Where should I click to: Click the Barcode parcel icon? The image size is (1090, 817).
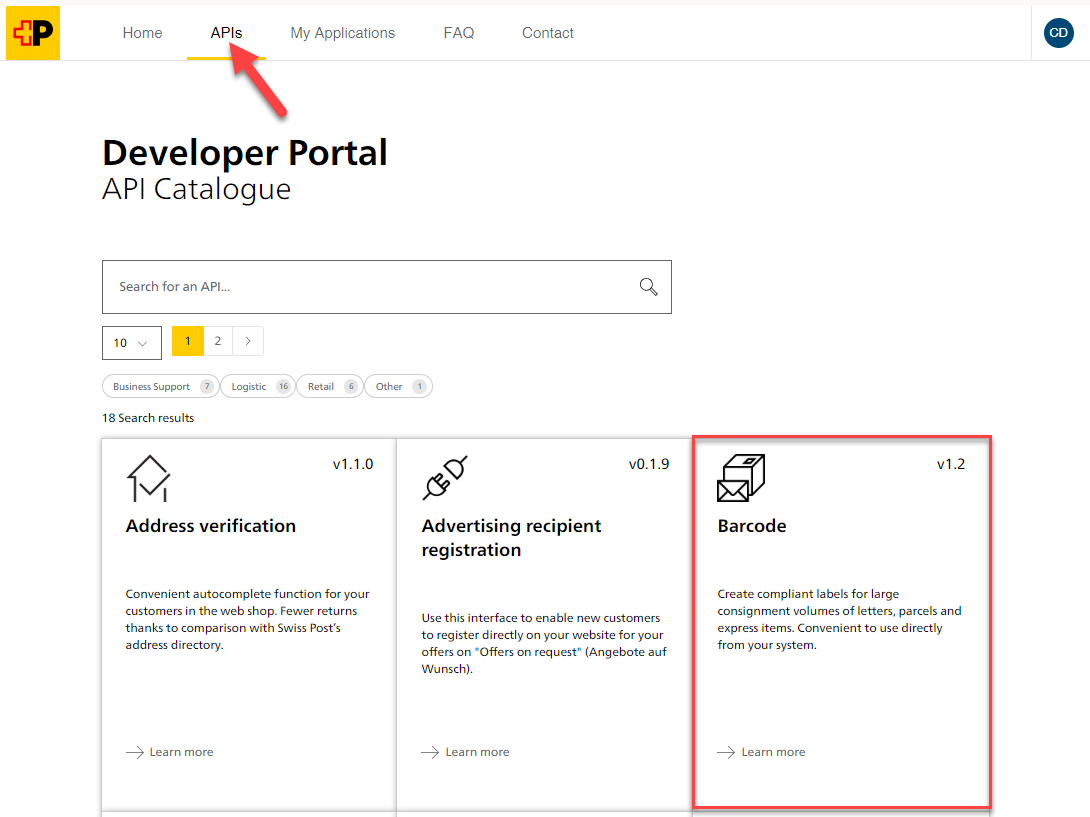pyautogui.click(x=741, y=478)
